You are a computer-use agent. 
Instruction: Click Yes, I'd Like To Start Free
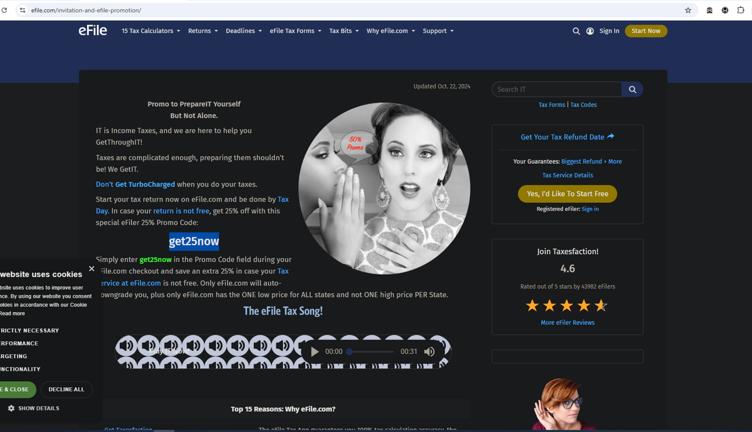[x=567, y=194]
